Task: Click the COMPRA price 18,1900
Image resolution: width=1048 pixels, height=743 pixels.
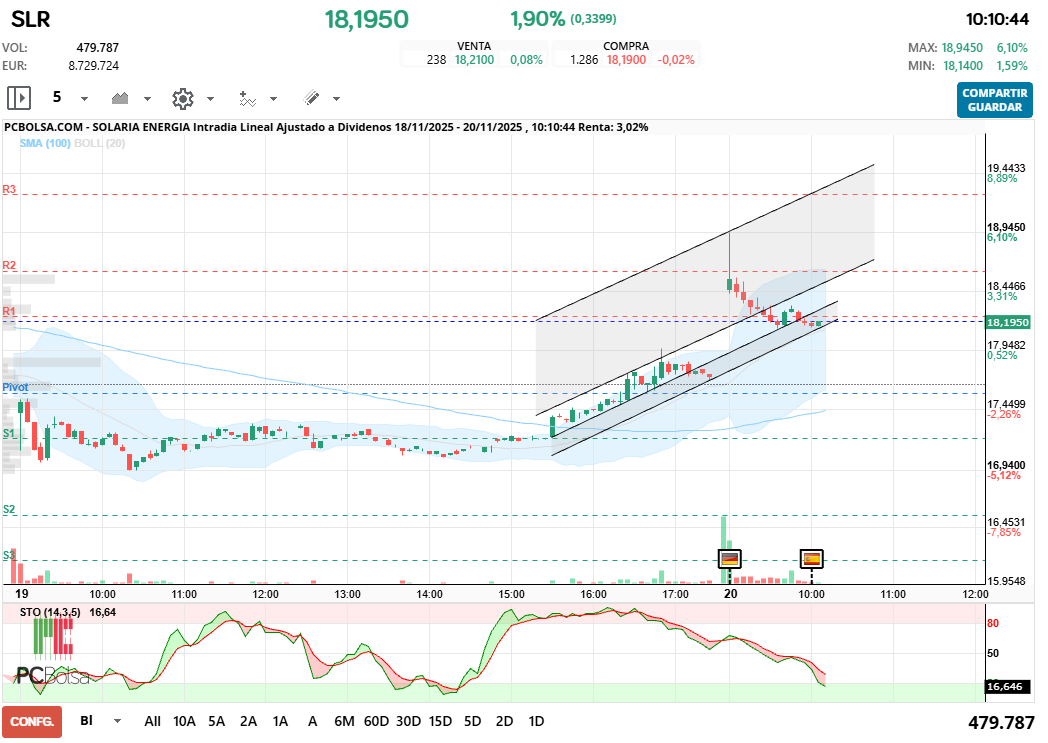Action: click(626, 59)
